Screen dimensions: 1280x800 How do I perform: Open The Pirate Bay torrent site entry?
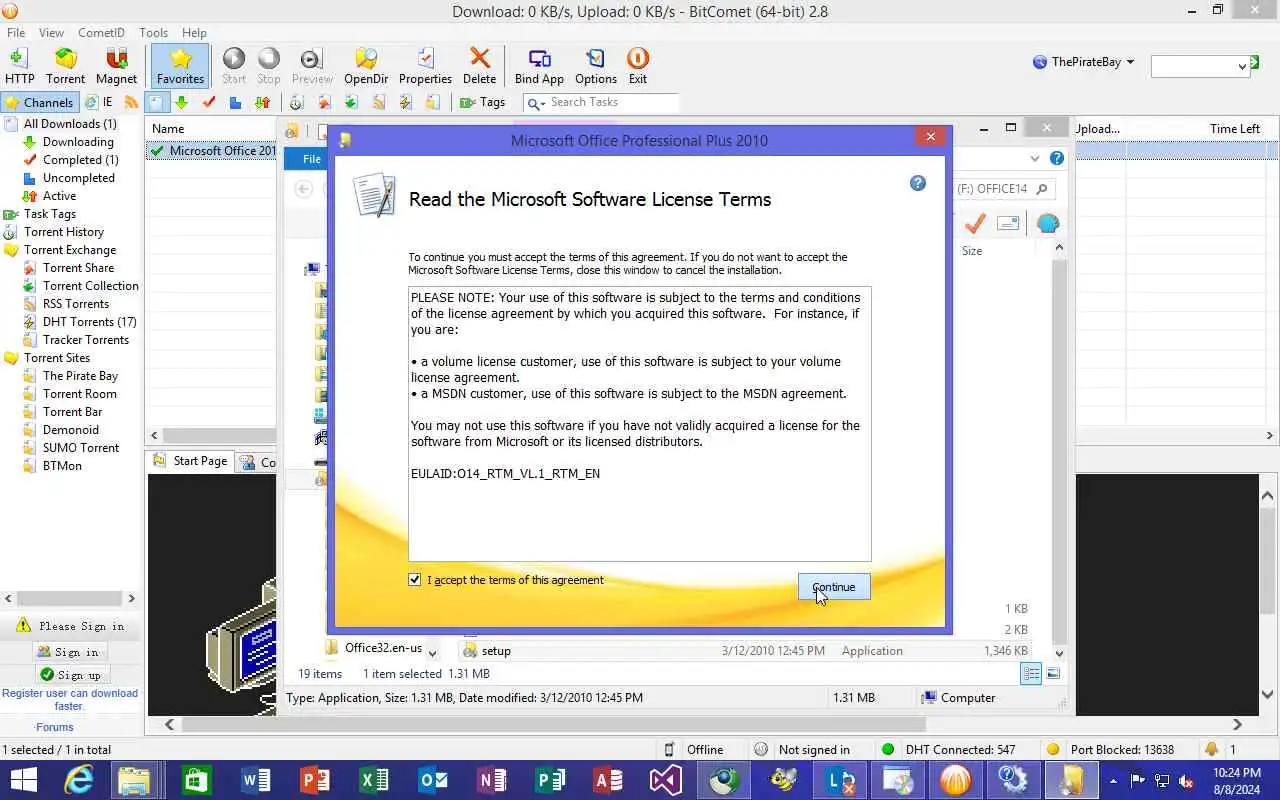click(80, 376)
